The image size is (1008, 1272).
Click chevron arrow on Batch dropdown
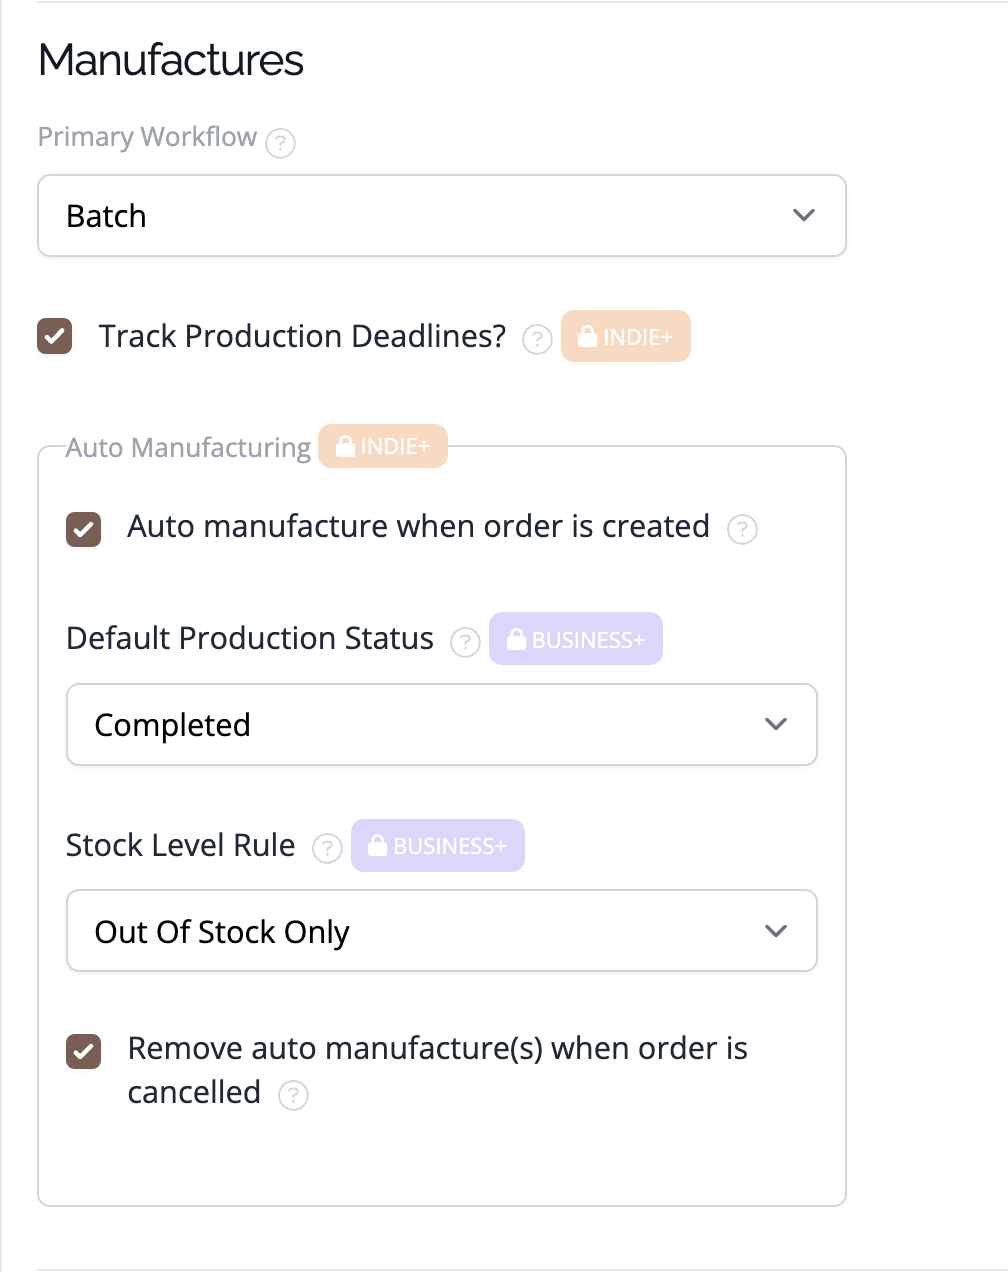click(x=804, y=216)
